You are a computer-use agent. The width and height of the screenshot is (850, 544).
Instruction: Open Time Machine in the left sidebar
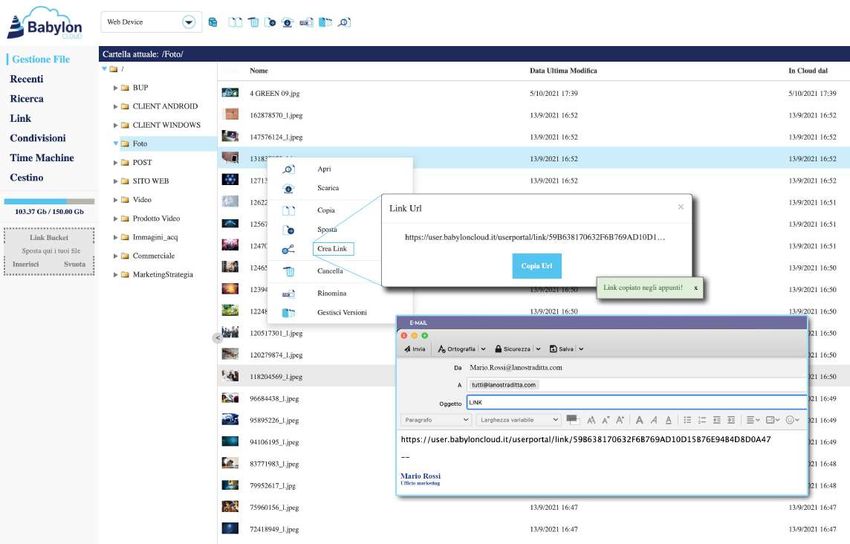tap(41, 158)
